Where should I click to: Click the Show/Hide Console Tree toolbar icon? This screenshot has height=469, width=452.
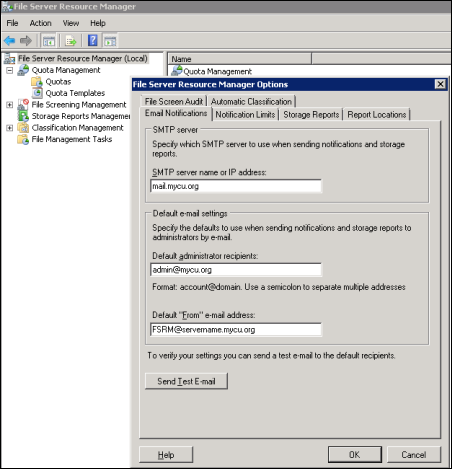49,41
